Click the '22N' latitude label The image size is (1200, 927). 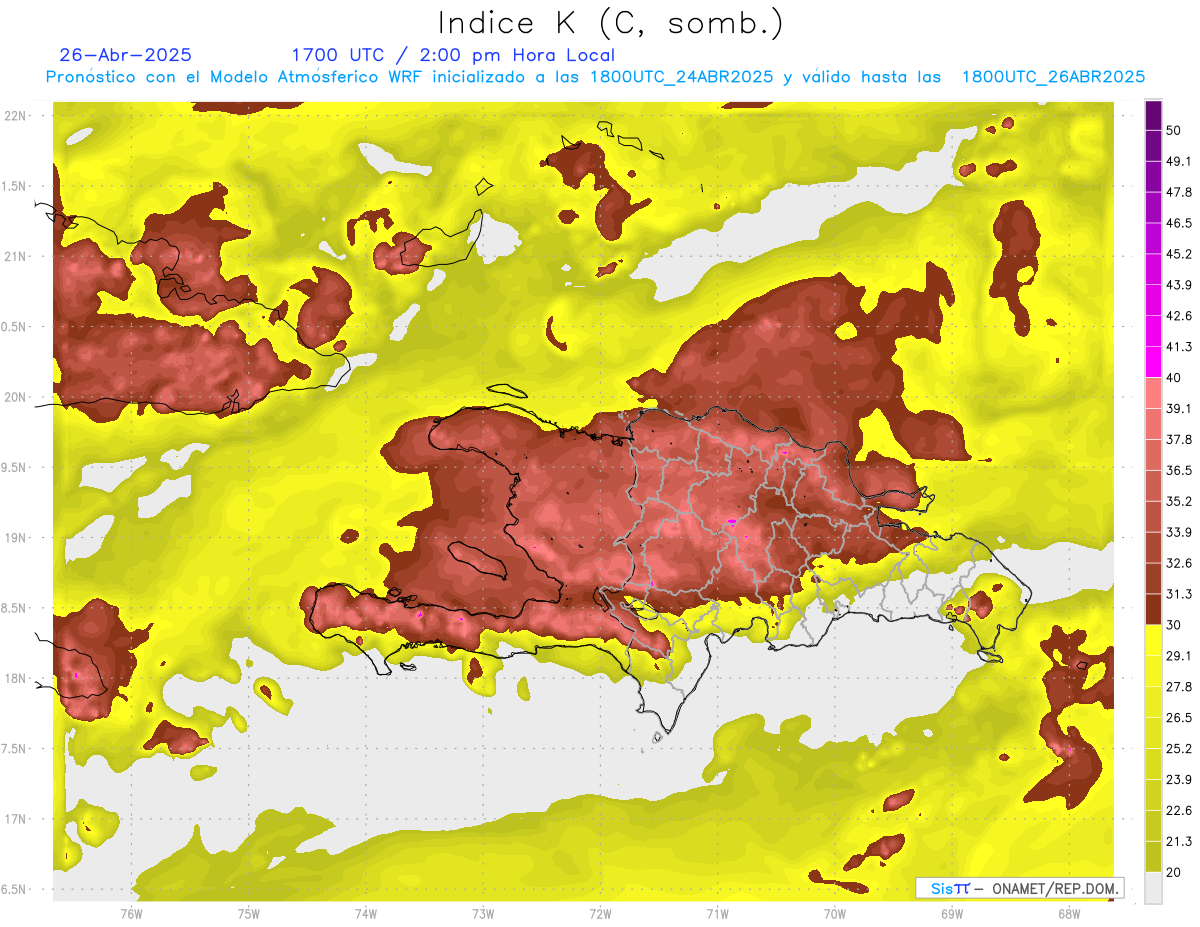click(x=16, y=115)
